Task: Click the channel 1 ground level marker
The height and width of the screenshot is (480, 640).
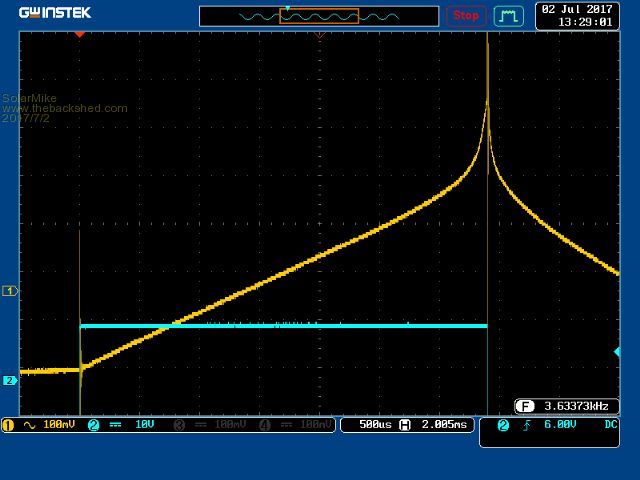Action: 10,291
